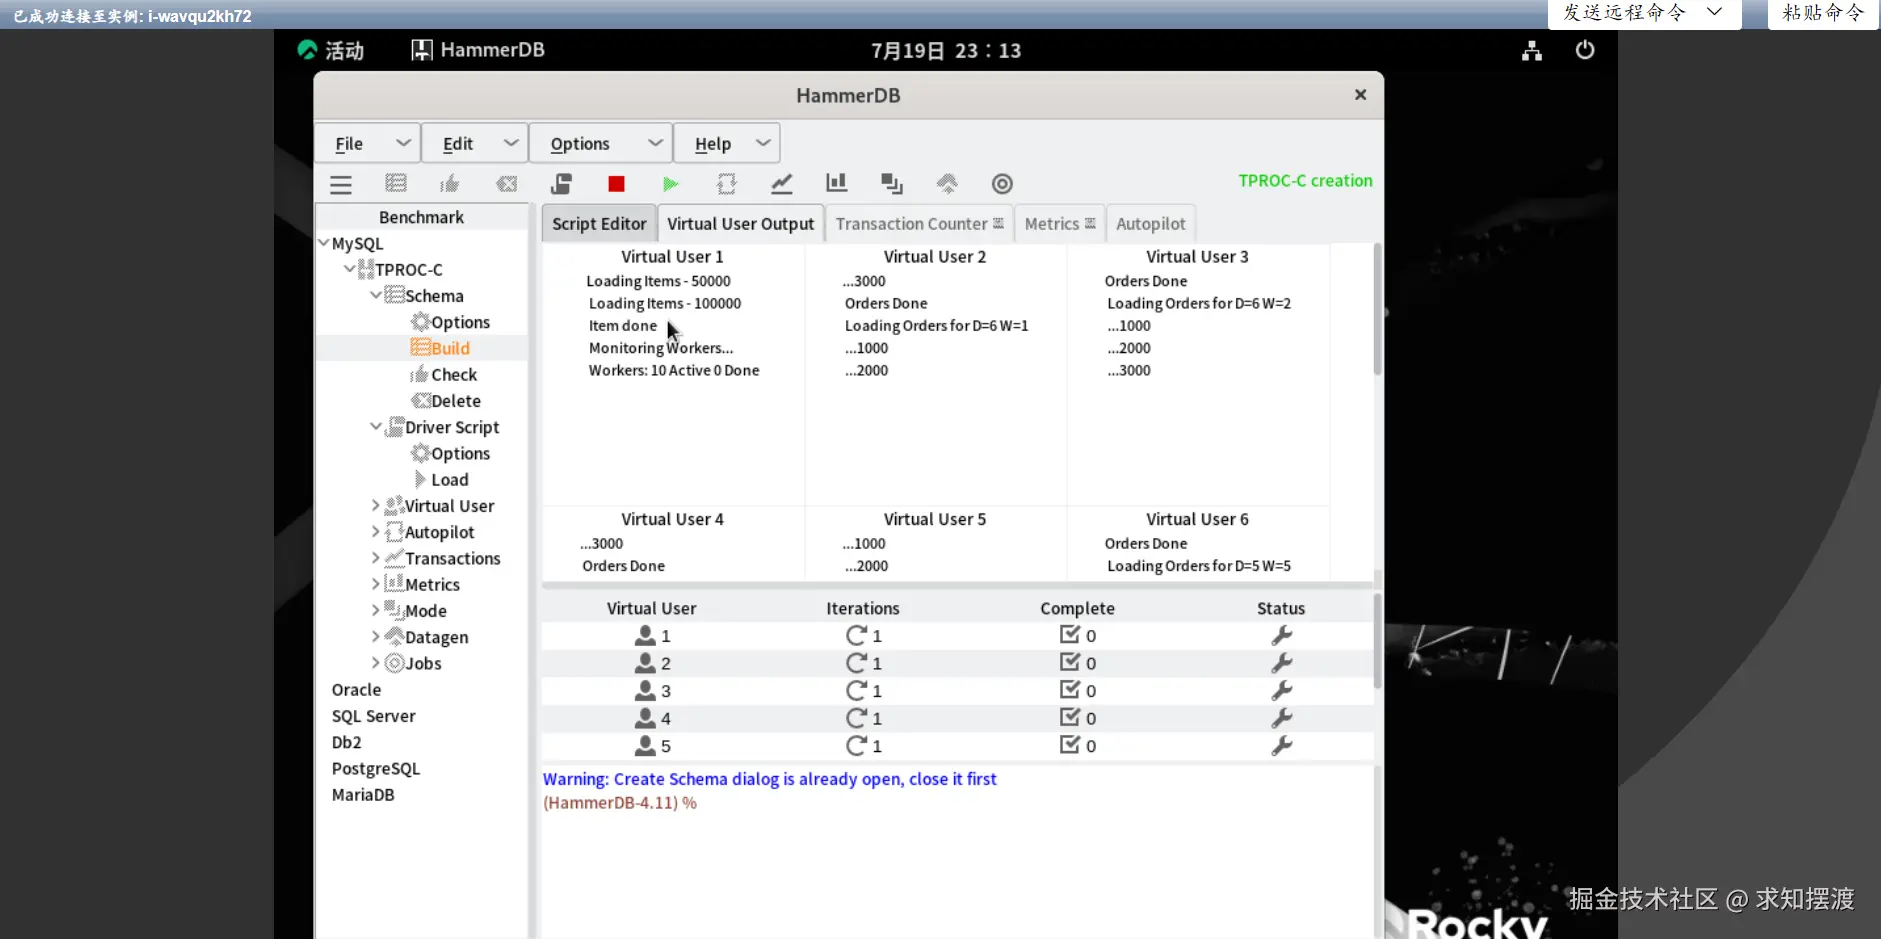The width and height of the screenshot is (1881, 939).
Task: Click the wrench status icon for virtual user 5
Action: tap(1282, 746)
